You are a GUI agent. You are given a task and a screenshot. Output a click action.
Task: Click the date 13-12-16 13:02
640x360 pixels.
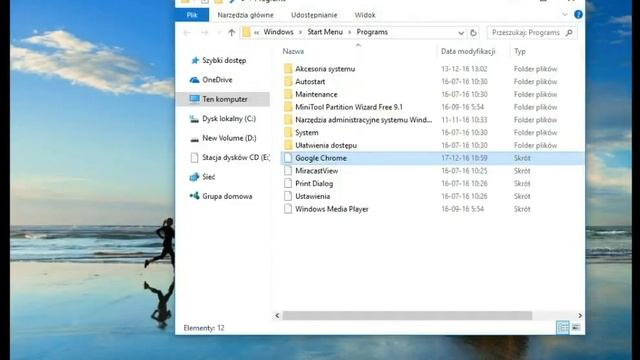click(x=464, y=69)
